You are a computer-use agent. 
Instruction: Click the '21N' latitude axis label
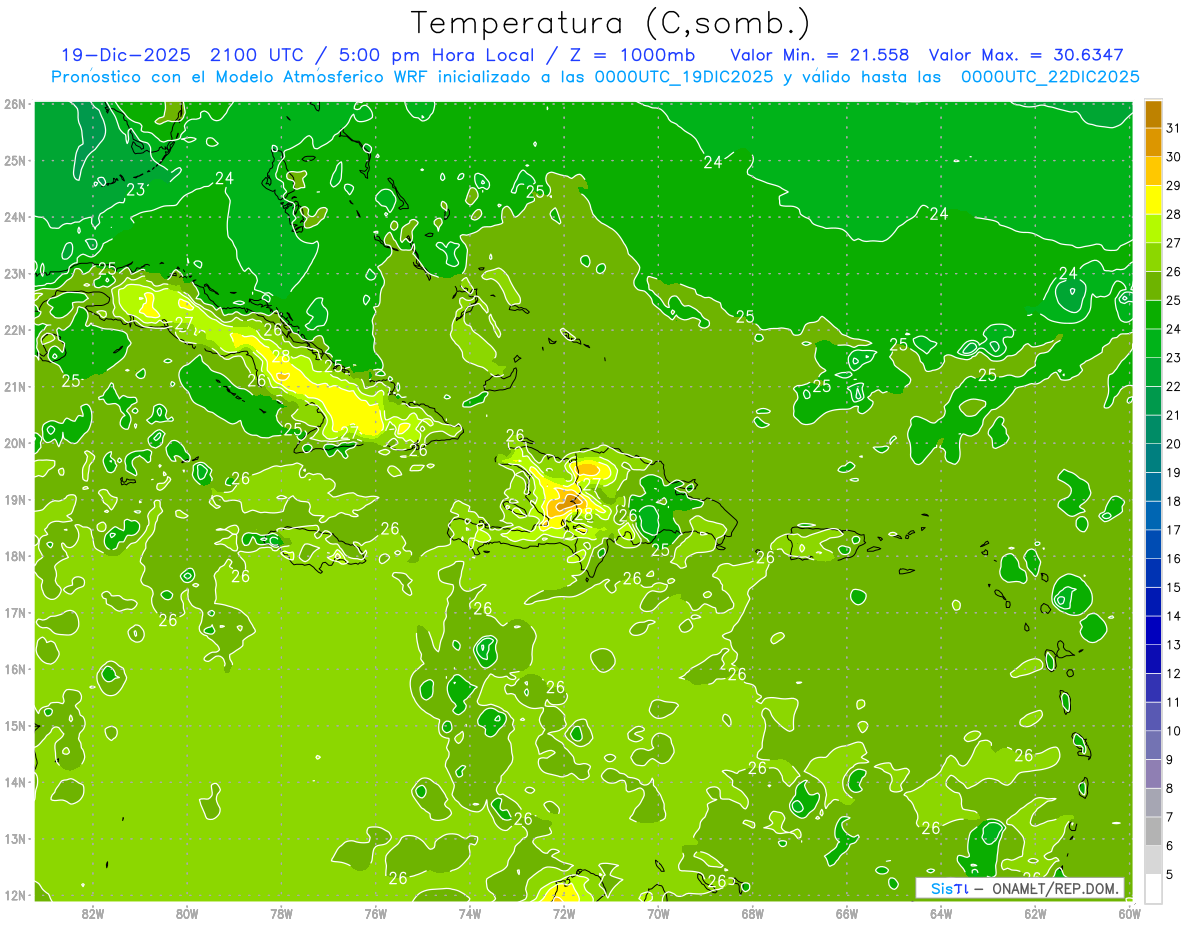click(x=15, y=386)
